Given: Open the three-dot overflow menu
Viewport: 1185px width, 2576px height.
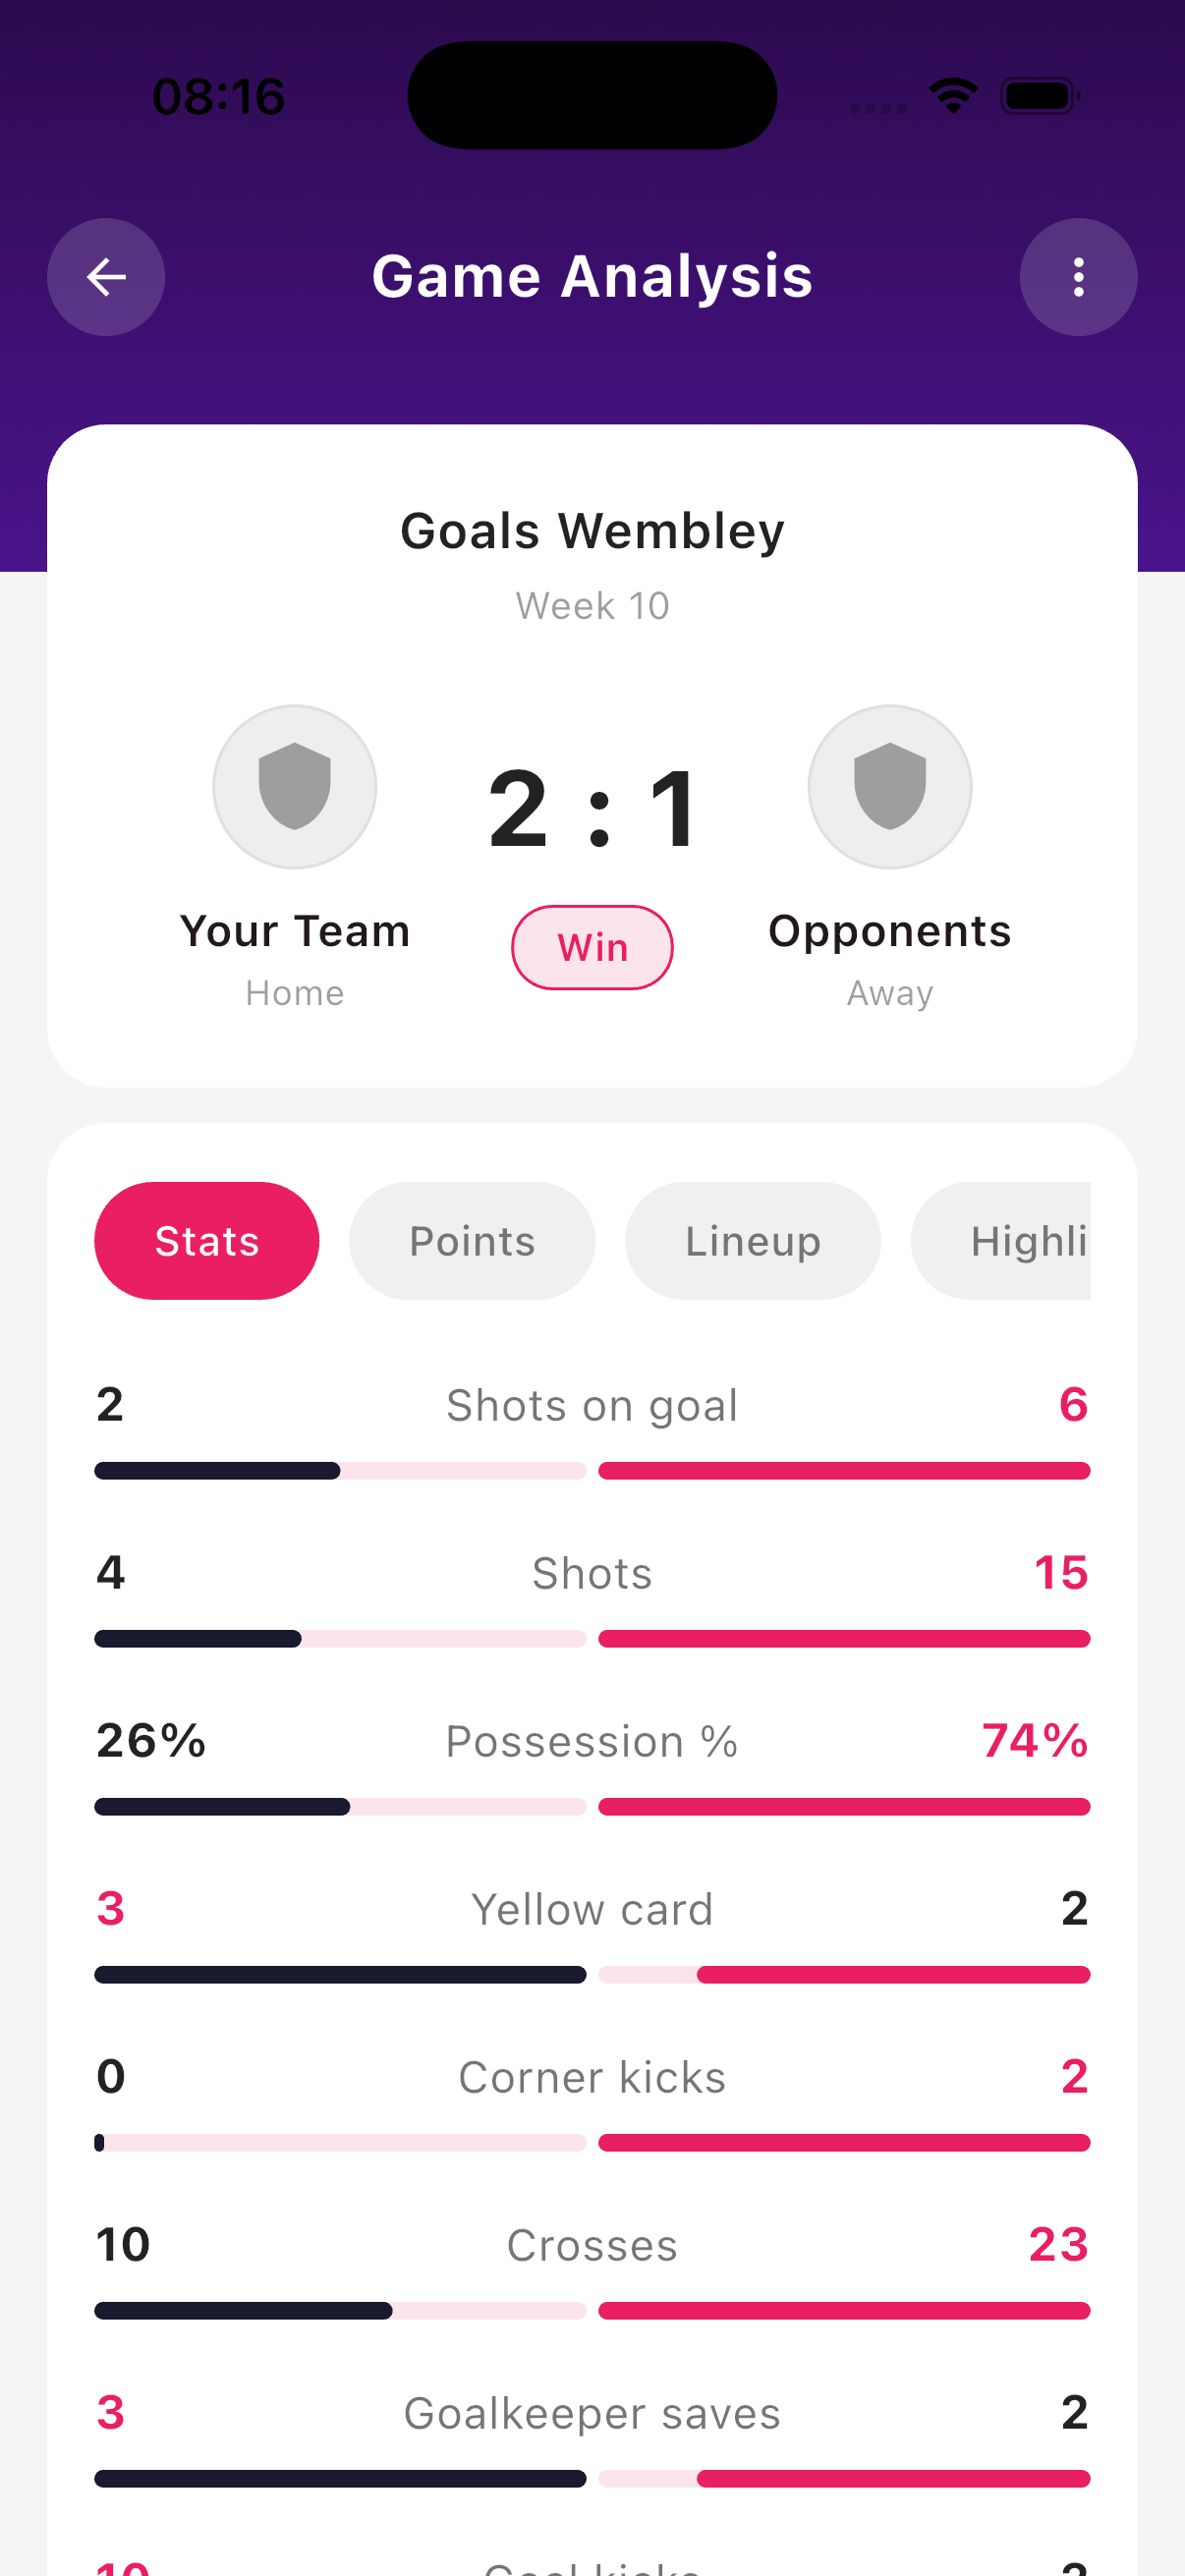Looking at the screenshot, I should click(1078, 277).
